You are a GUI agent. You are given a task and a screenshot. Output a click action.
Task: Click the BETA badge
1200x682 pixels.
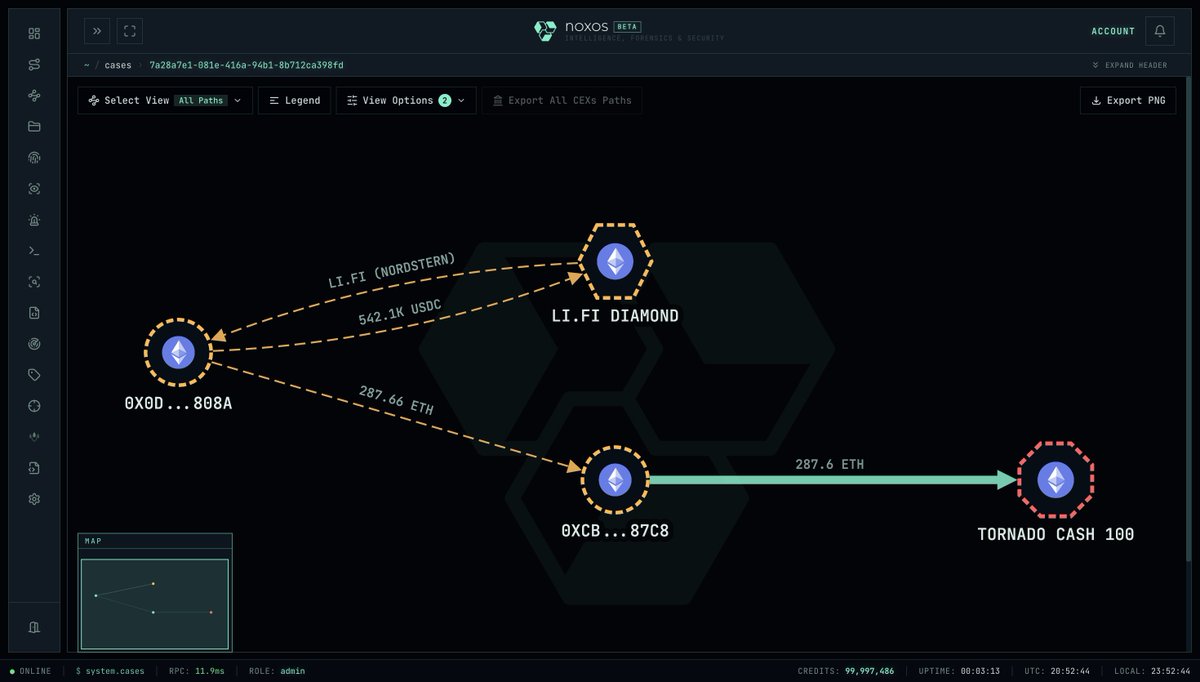coord(628,26)
